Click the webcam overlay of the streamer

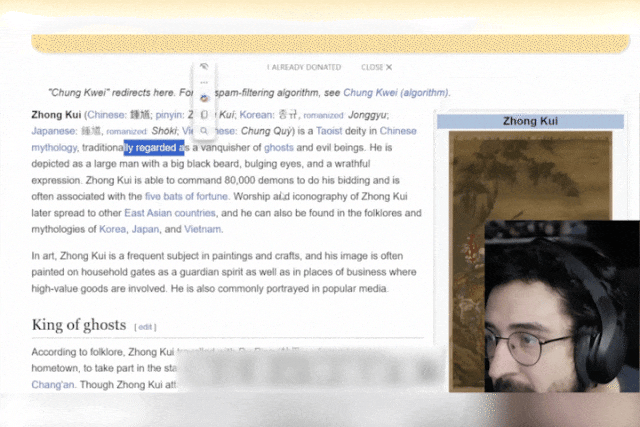tap(562, 306)
